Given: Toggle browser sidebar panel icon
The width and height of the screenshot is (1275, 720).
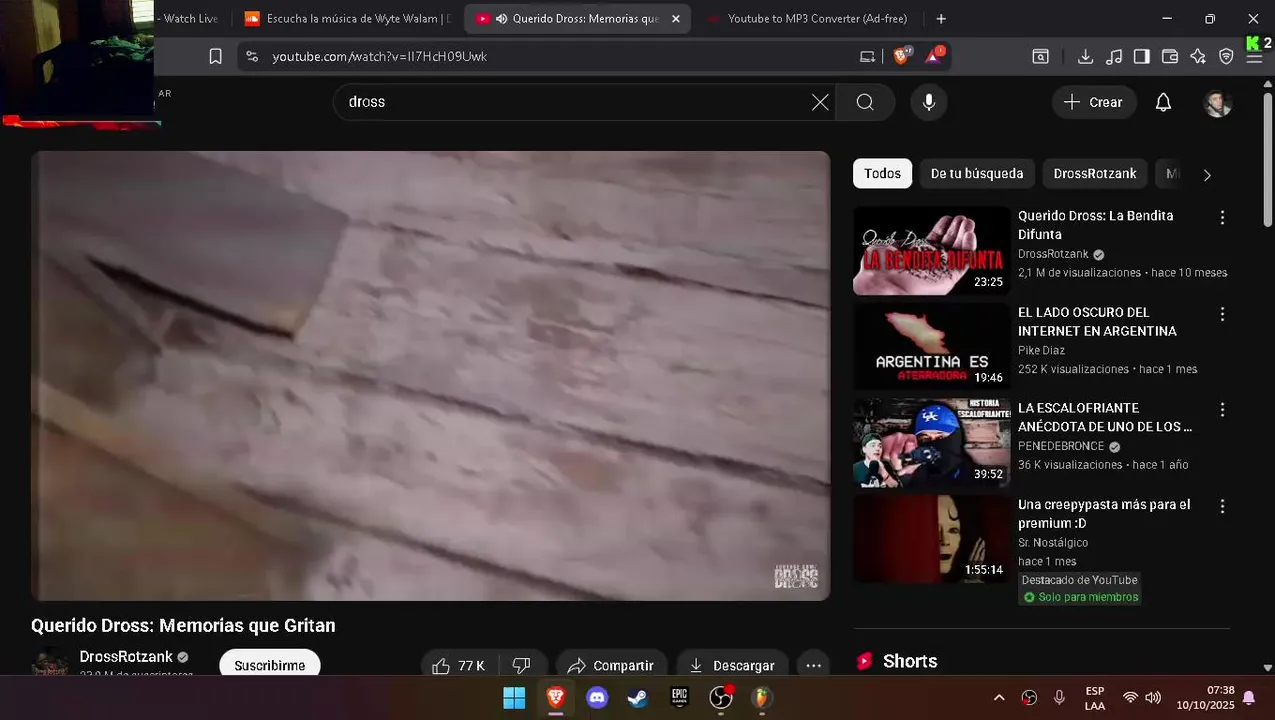Looking at the screenshot, I should (x=1141, y=57).
